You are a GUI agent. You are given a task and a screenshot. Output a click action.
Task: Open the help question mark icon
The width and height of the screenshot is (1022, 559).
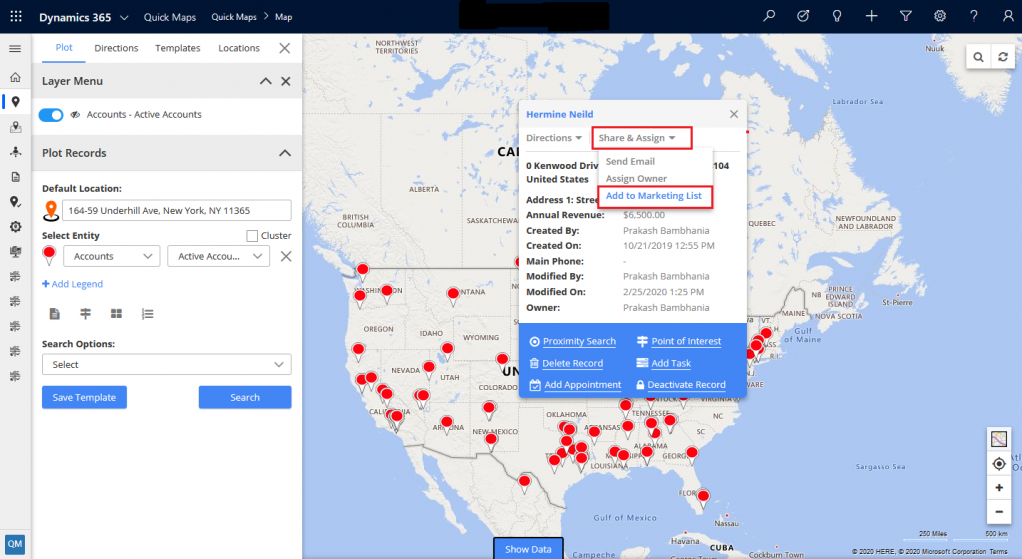(974, 16)
